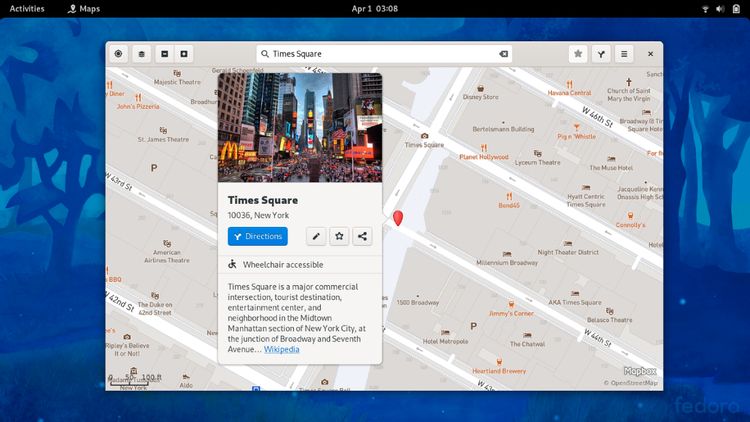The image size is (750, 422).
Task: Select the Bertelsmann Building label
Action: pos(503,129)
